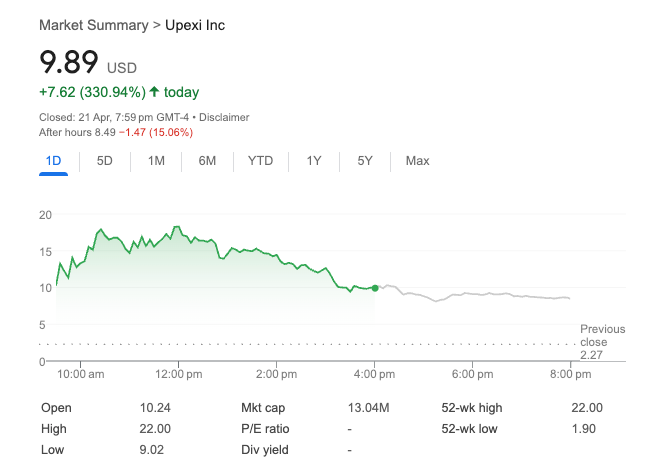View the 5Y time range
The width and height of the screenshot is (651, 472).
(x=365, y=161)
